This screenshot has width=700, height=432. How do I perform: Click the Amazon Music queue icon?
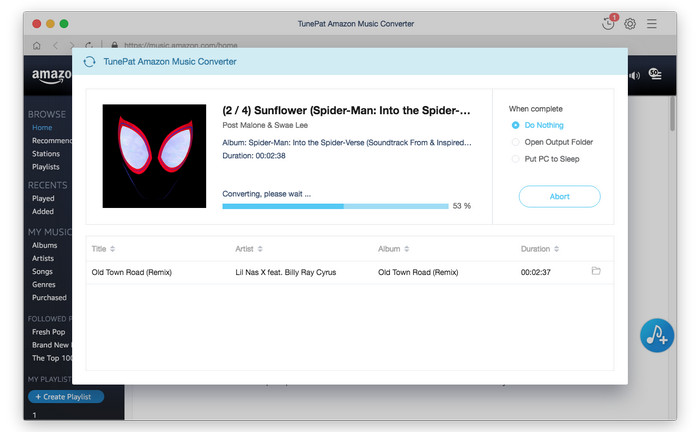[655, 74]
